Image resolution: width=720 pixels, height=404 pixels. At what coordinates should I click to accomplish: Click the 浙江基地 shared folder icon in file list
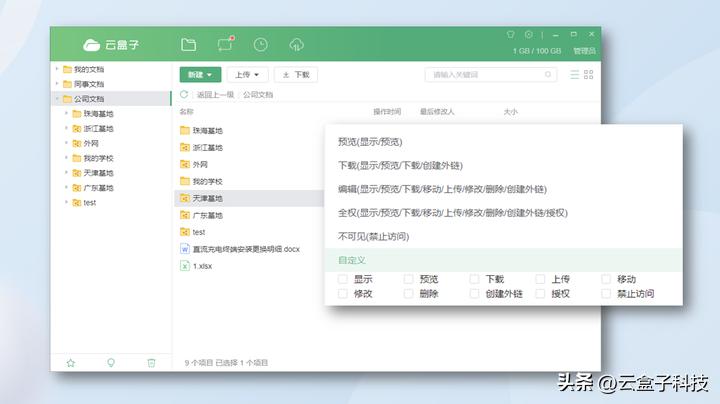coord(185,147)
